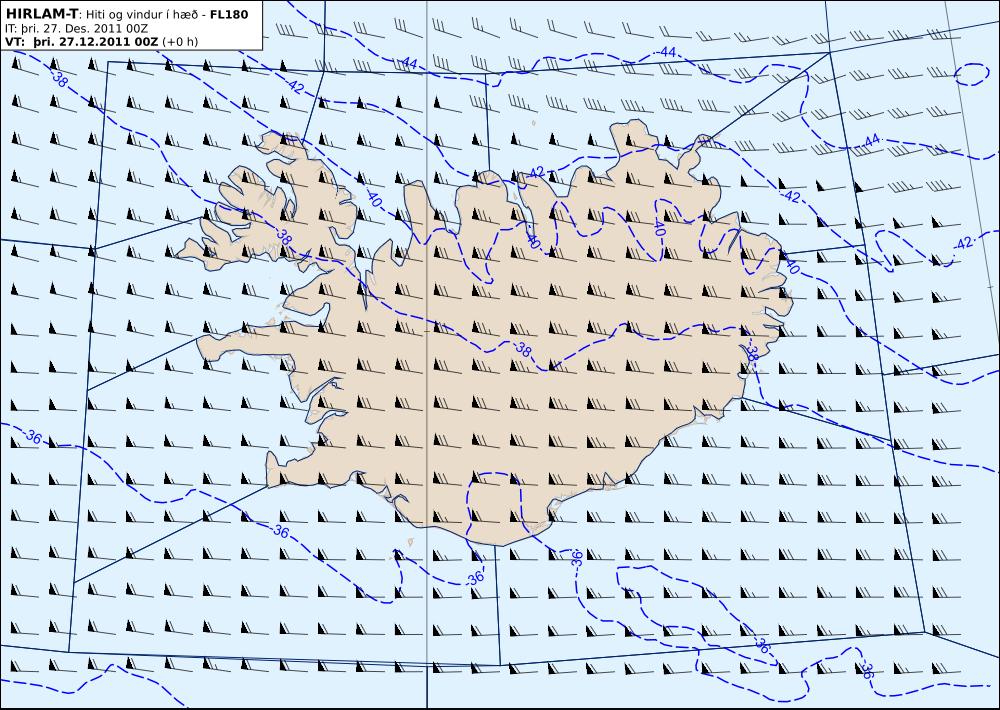Click the VT: þri. 27.12.2011 00Z text
Viewport: 1000px width, 710px height.
(x=82, y=42)
